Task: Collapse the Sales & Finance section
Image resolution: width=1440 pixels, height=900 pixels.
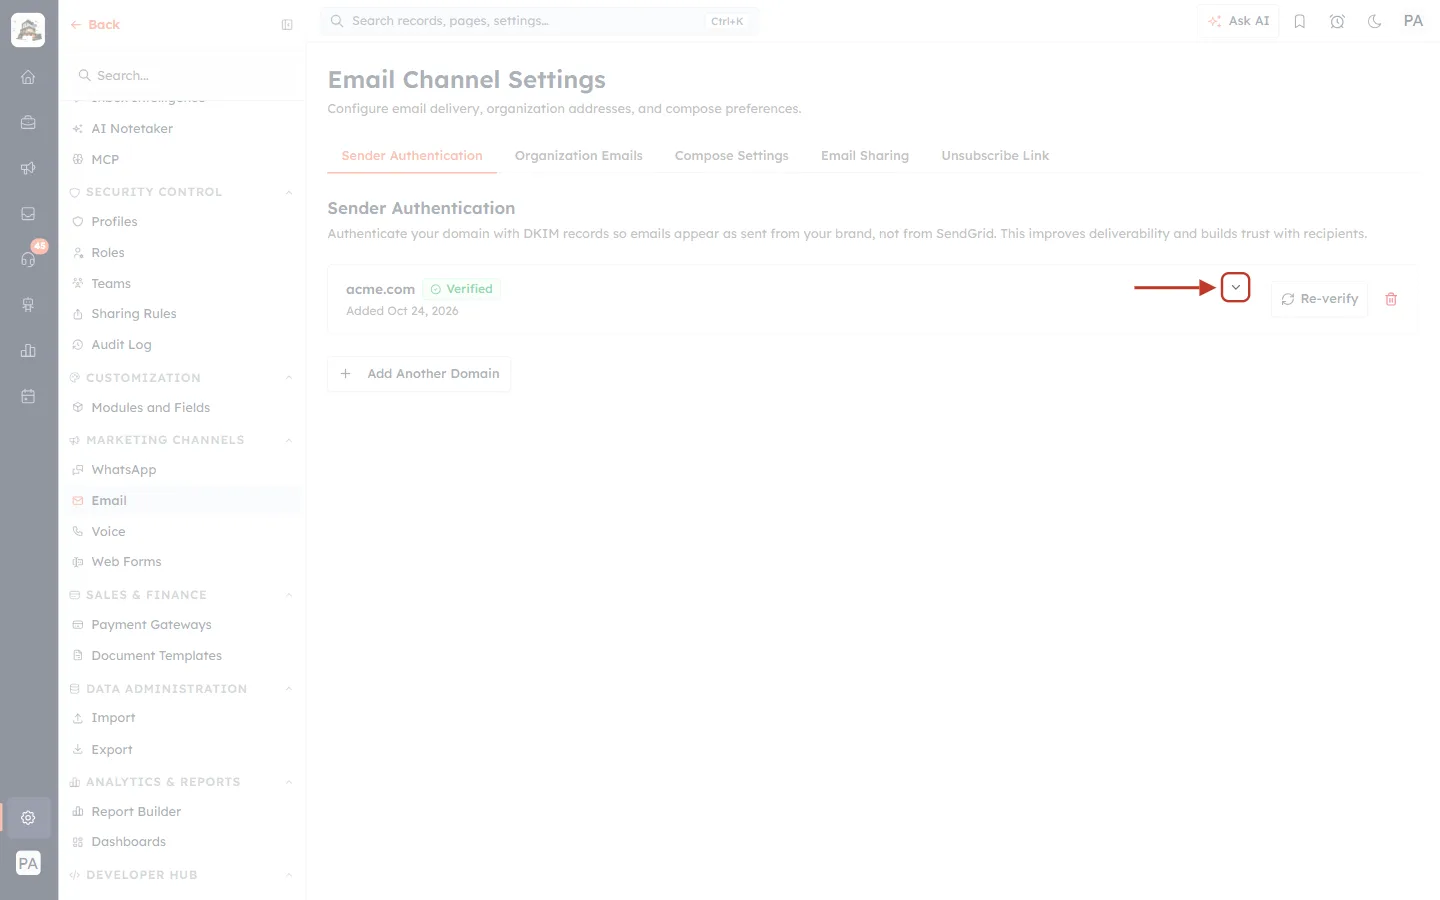Action: point(289,595)
